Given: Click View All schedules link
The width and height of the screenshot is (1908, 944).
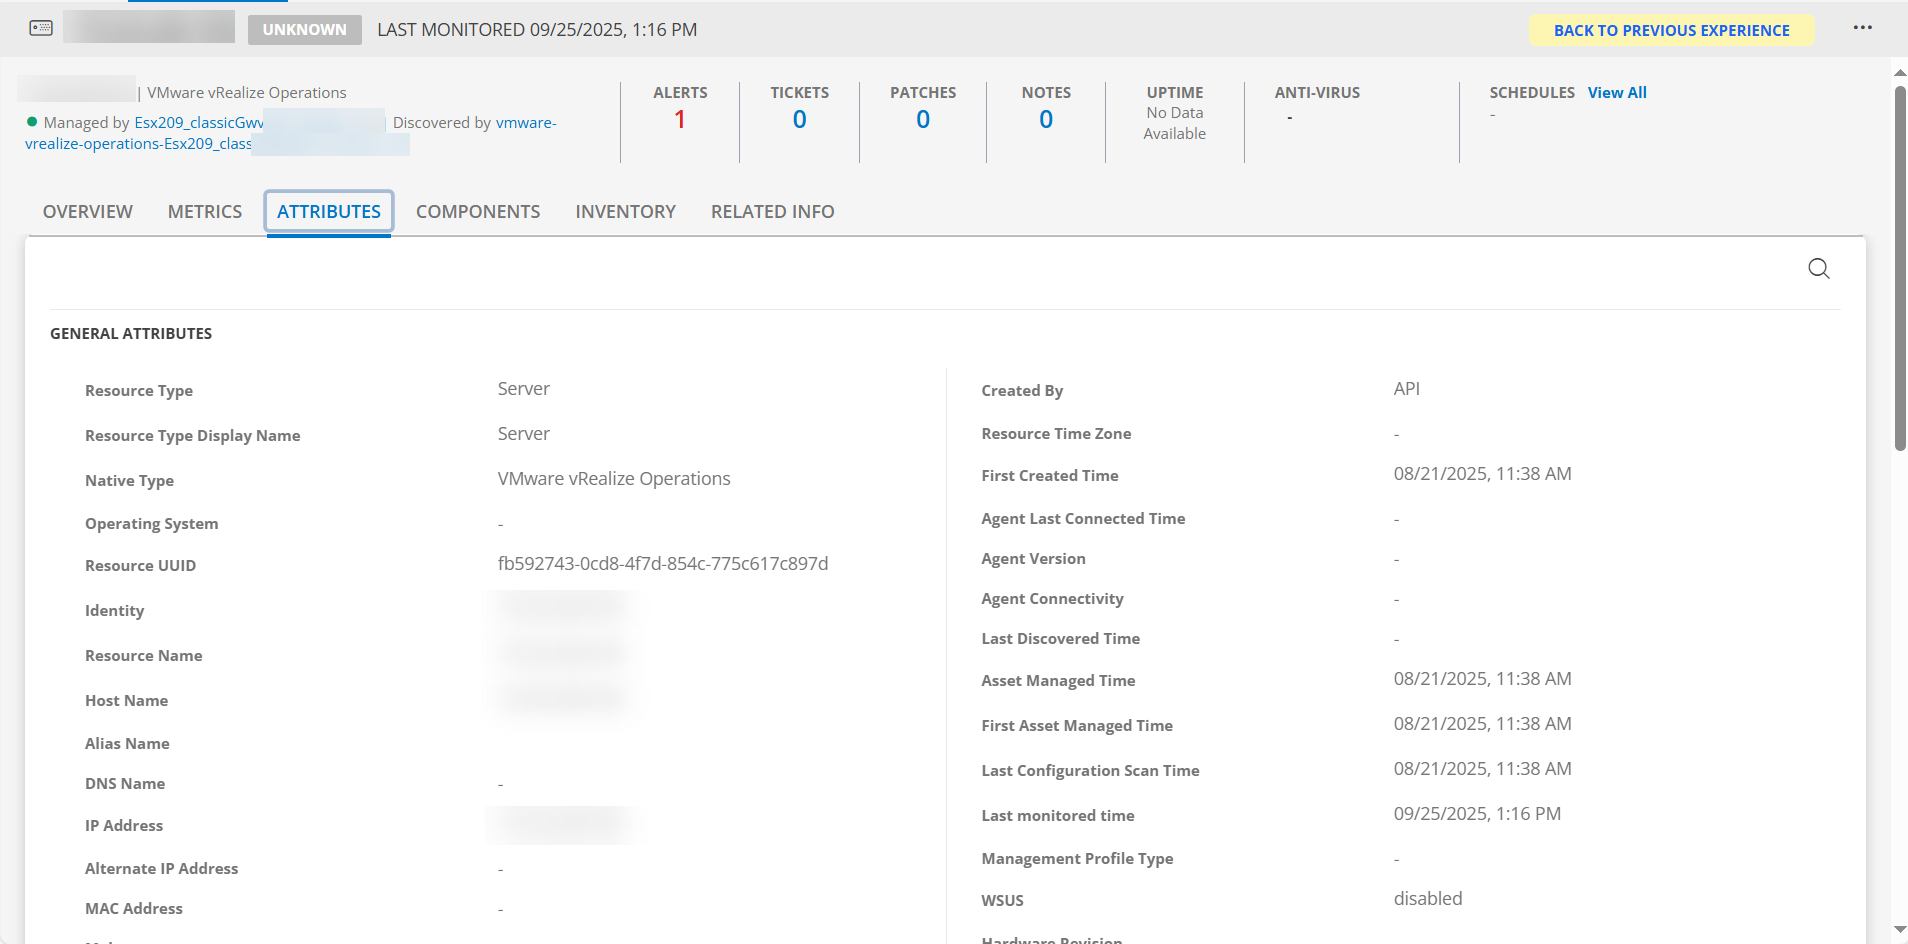Looking at the screenshot, I should point(1616,93).
